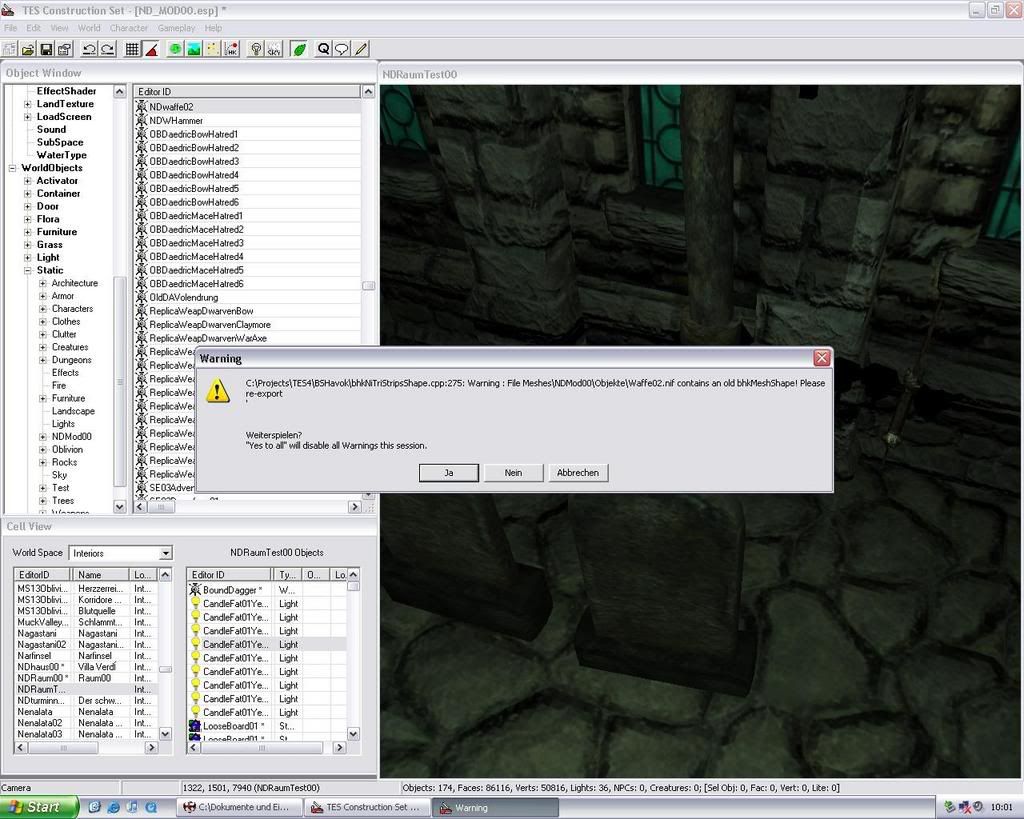
Task: Collapse the Static tree node
Action: click(29, 270)
